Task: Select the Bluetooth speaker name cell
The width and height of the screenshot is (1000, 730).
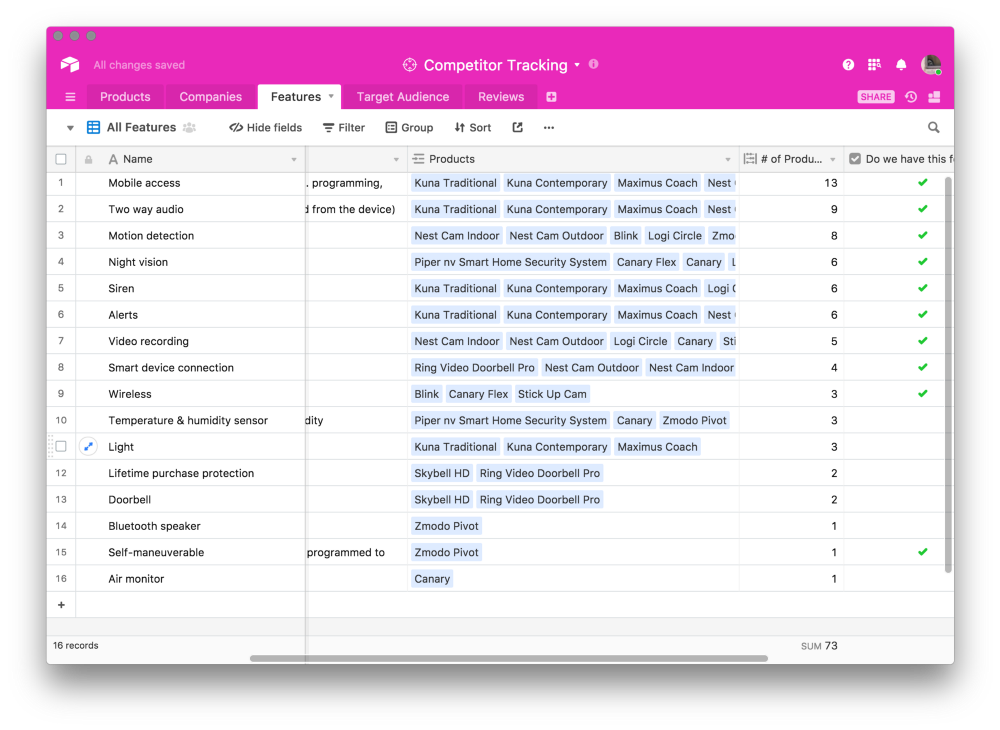Action: point(191,526)
